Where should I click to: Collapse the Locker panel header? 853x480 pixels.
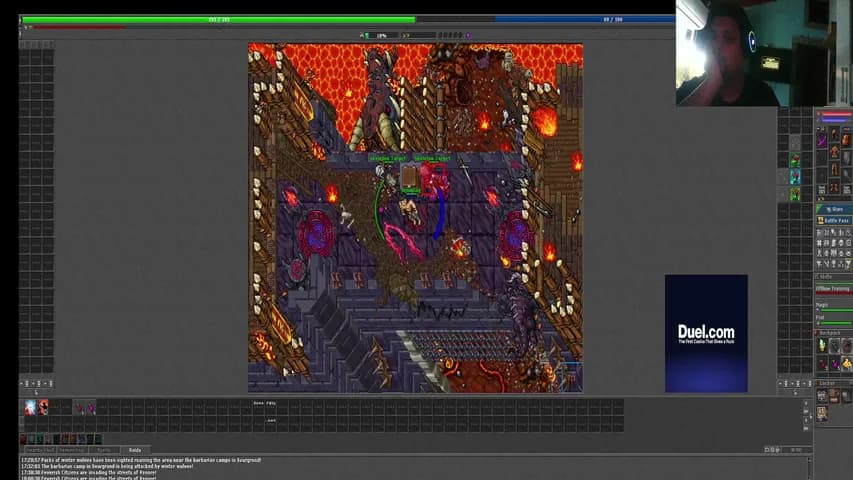tap(834, 383)
